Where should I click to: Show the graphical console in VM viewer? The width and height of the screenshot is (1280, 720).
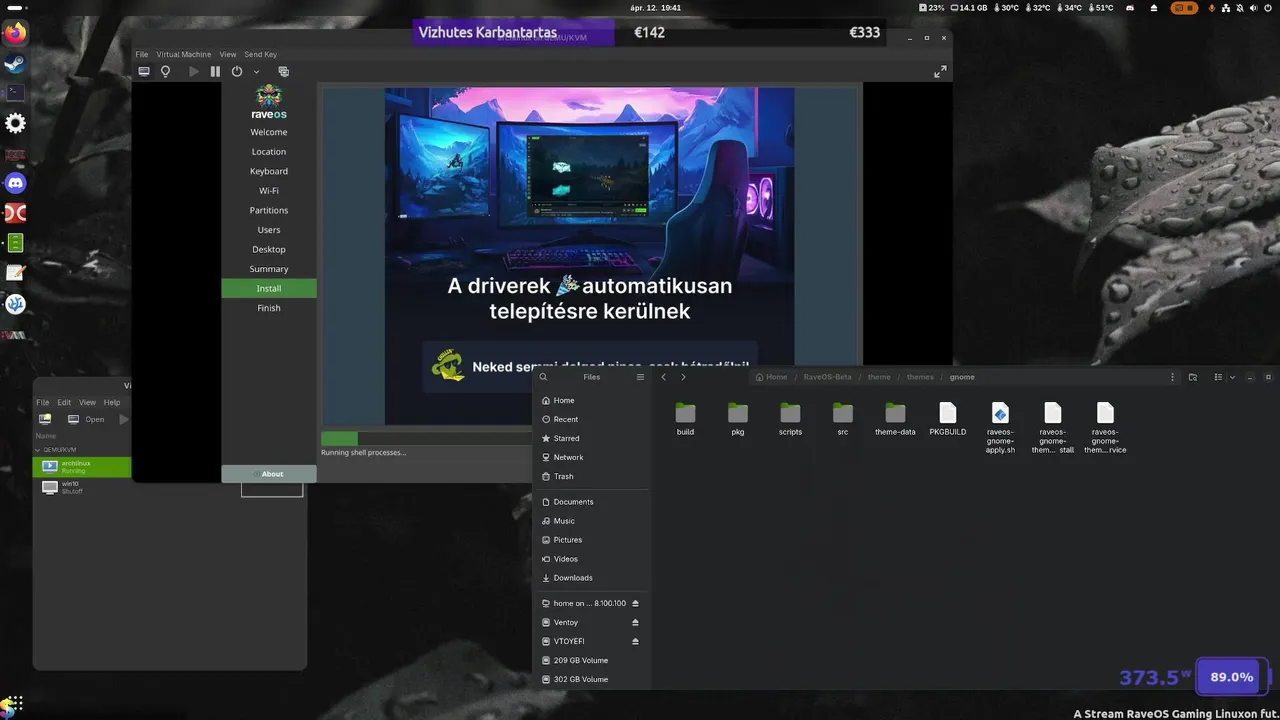coord(144,72)
